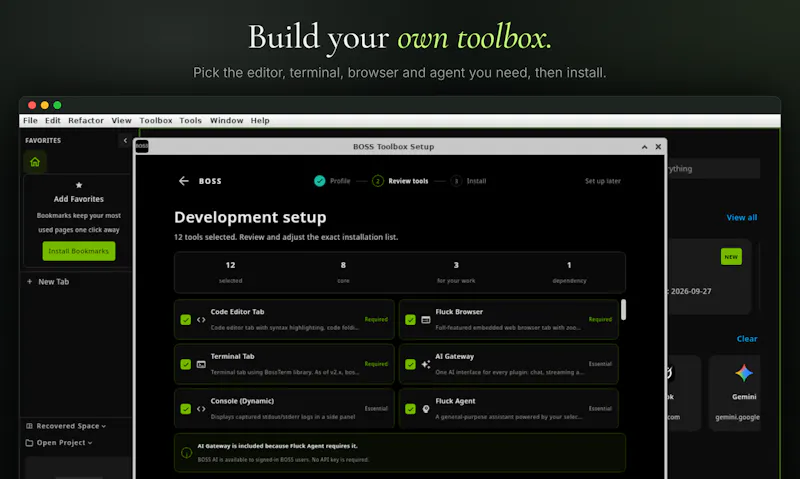Open the Tools menu
This screenshot has width=800, height=479.
(190, 120)
